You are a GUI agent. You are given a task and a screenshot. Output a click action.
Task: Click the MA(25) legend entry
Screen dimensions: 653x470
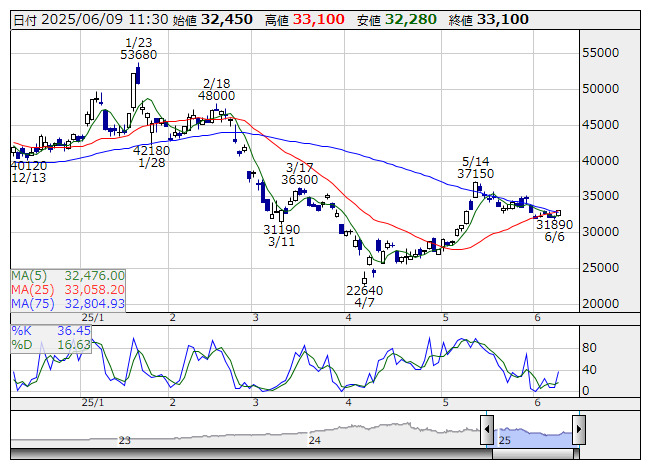click(x=68, y=289)
